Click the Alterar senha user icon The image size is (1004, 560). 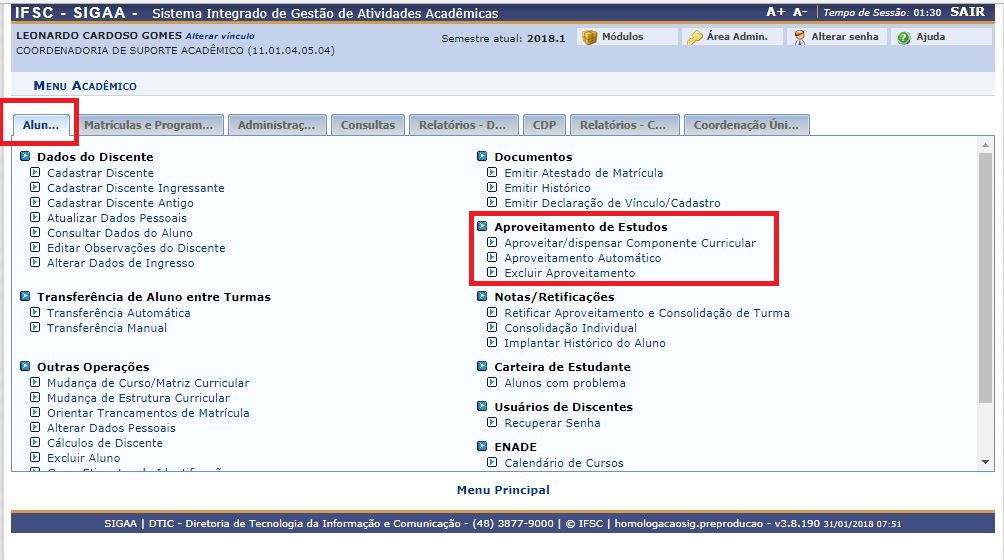[799, 37]
